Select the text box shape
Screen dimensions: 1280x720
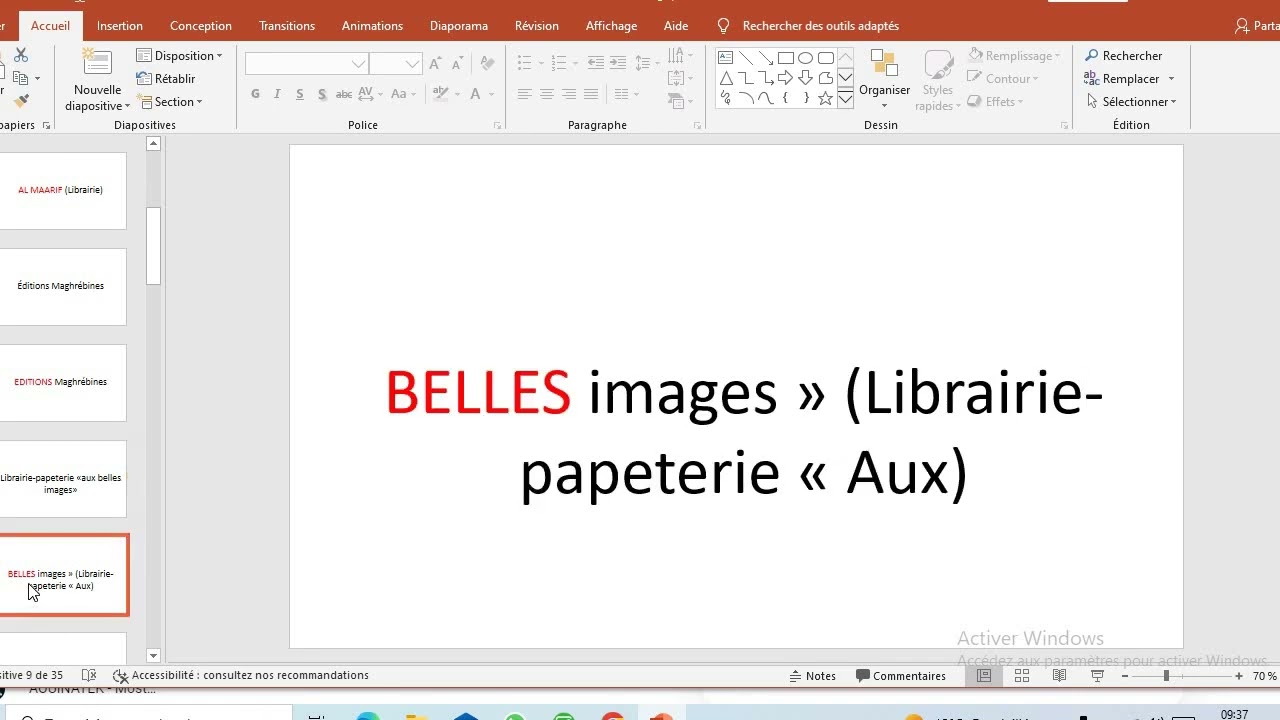click(x=726, y=58)
